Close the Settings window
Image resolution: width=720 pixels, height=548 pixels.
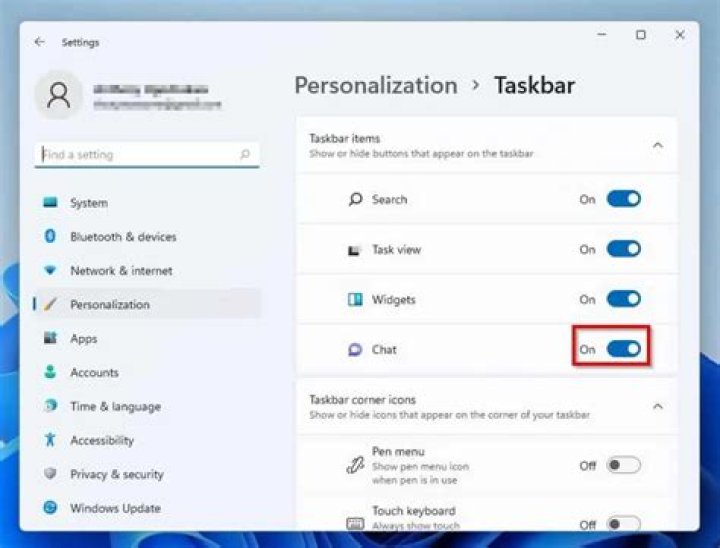[x=680, y=35]
